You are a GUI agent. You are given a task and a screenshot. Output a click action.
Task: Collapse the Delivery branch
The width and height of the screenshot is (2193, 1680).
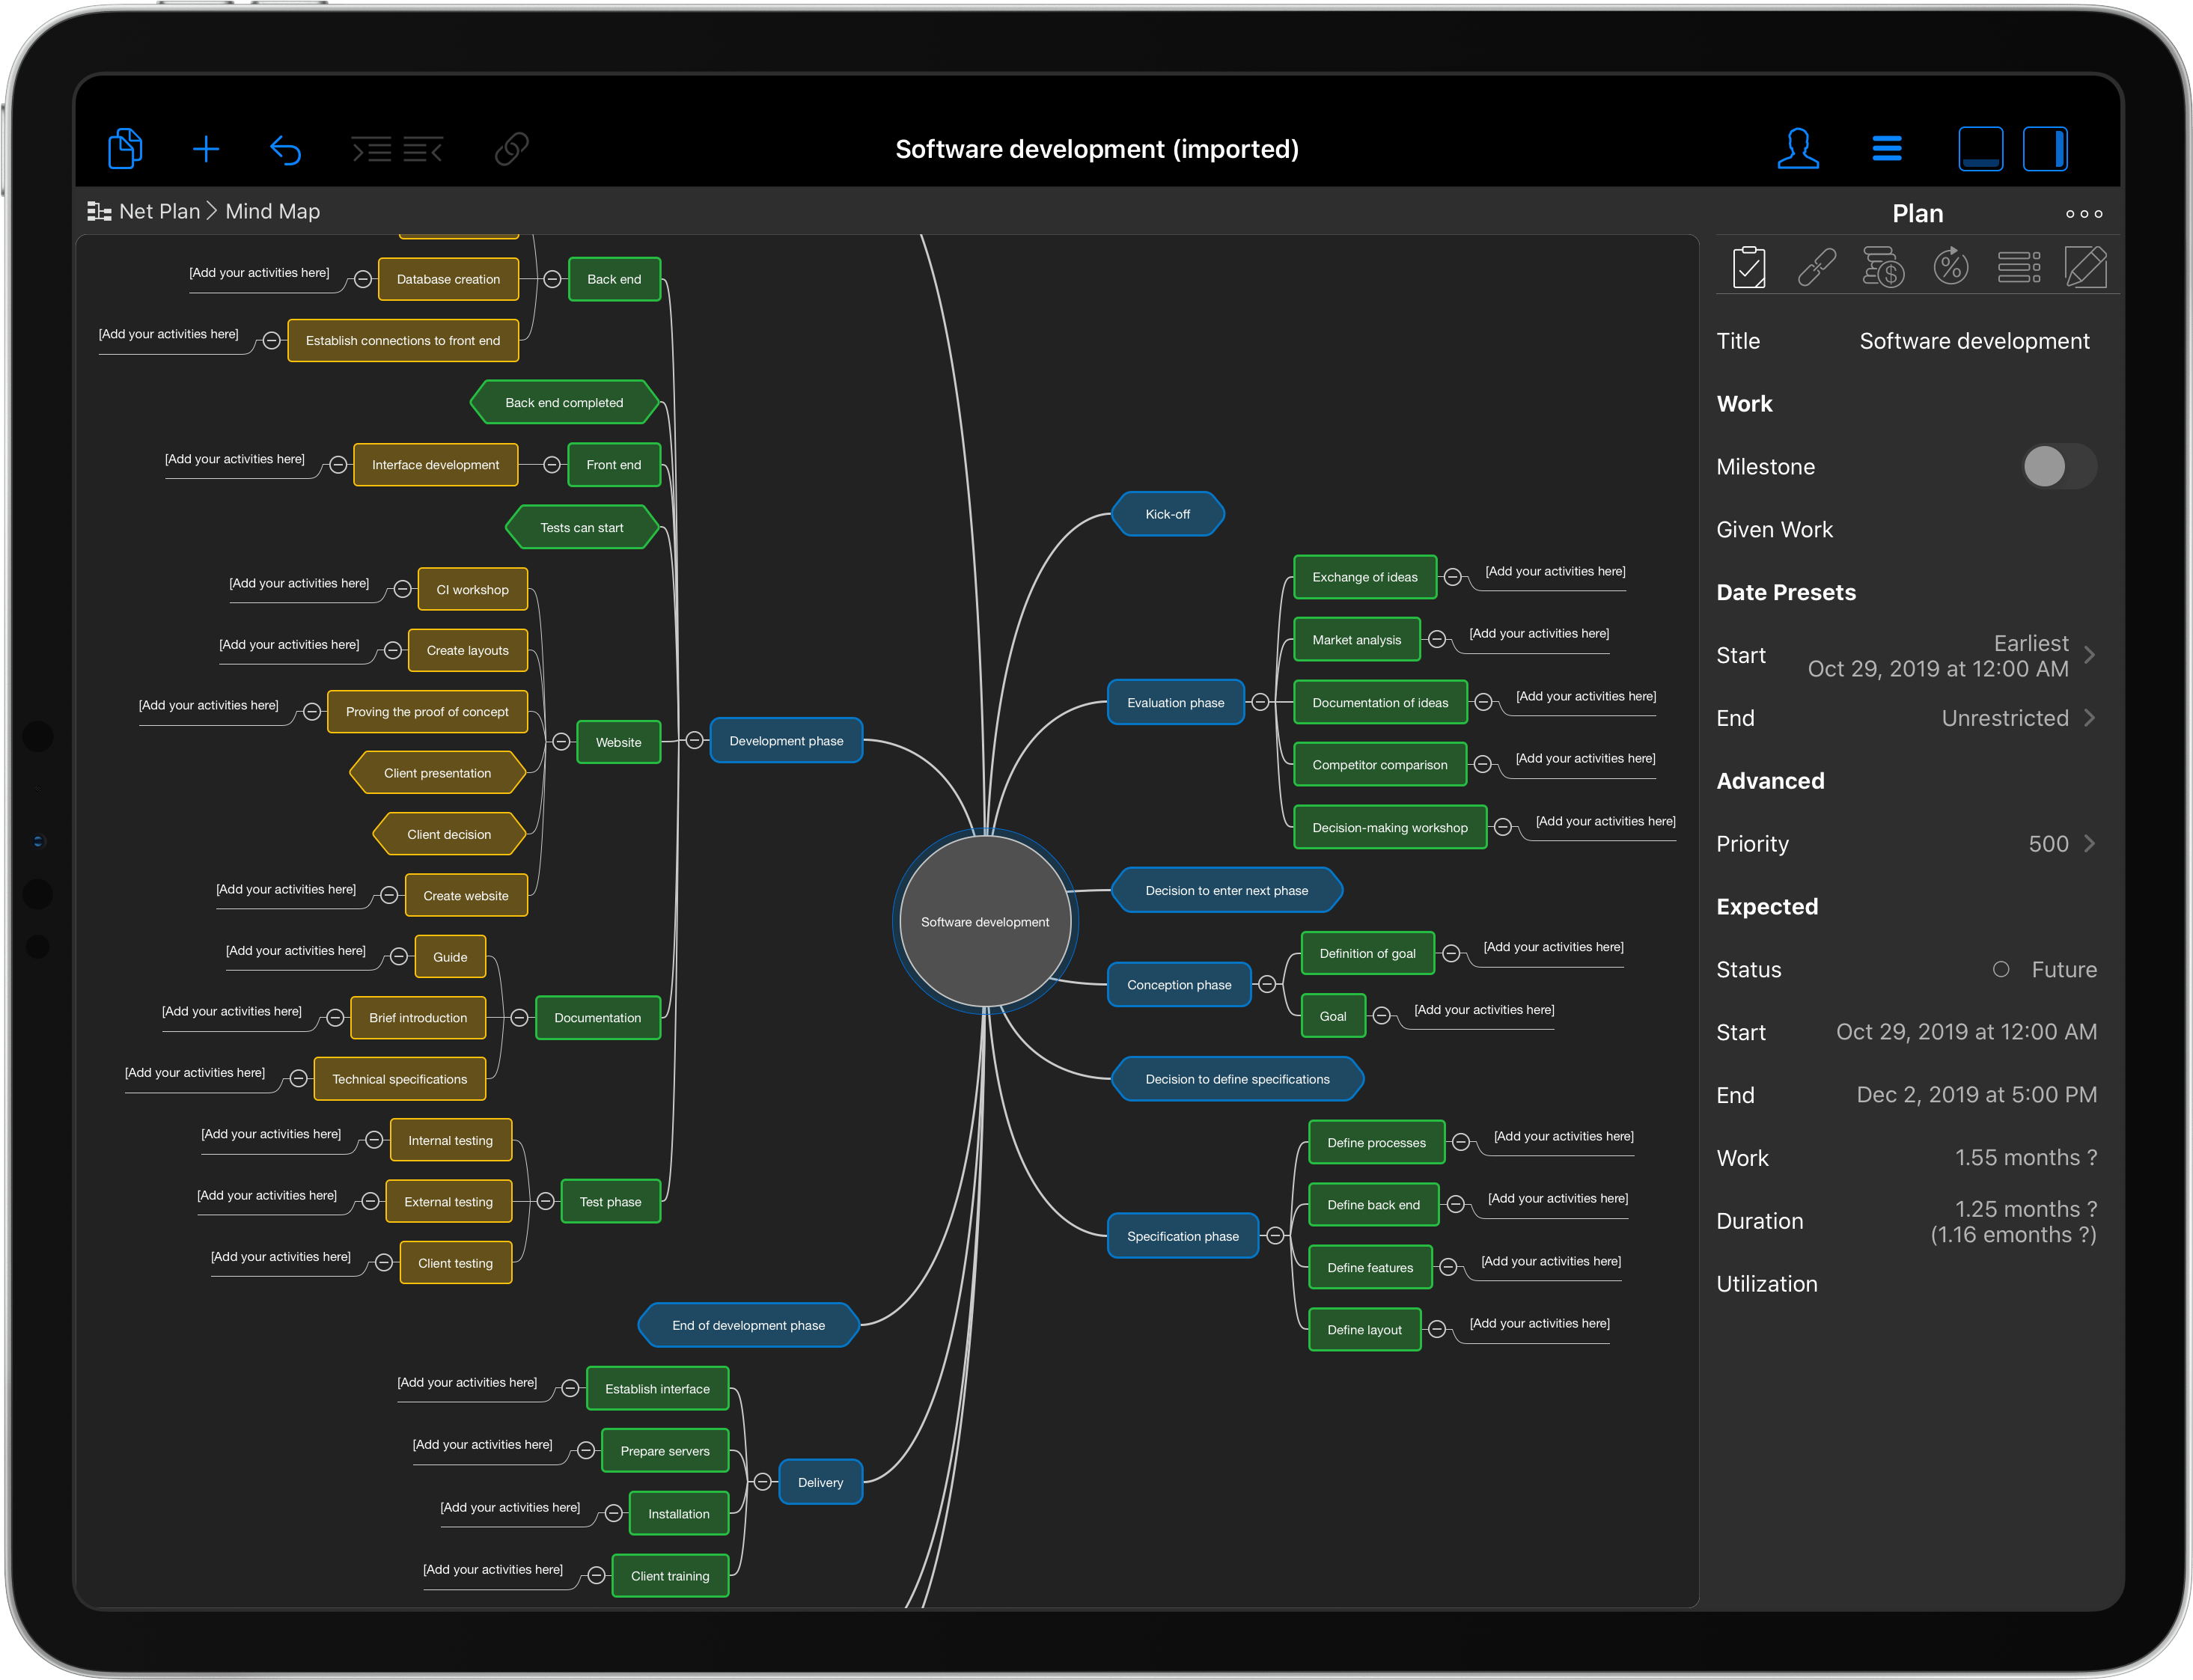coord(762,1482)
